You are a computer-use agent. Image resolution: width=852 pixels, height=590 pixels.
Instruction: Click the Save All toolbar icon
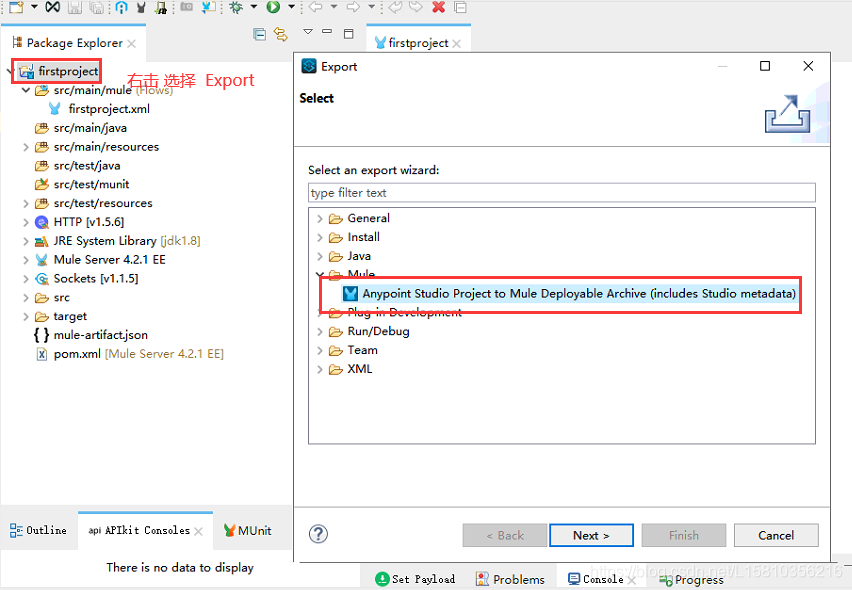pos(96,7)
